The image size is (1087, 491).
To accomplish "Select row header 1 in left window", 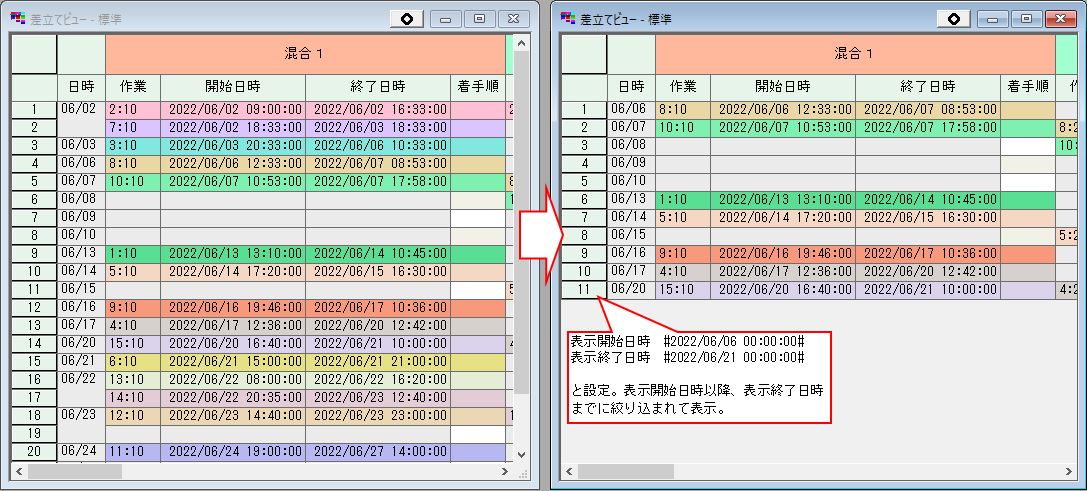I will pos(34,110).
